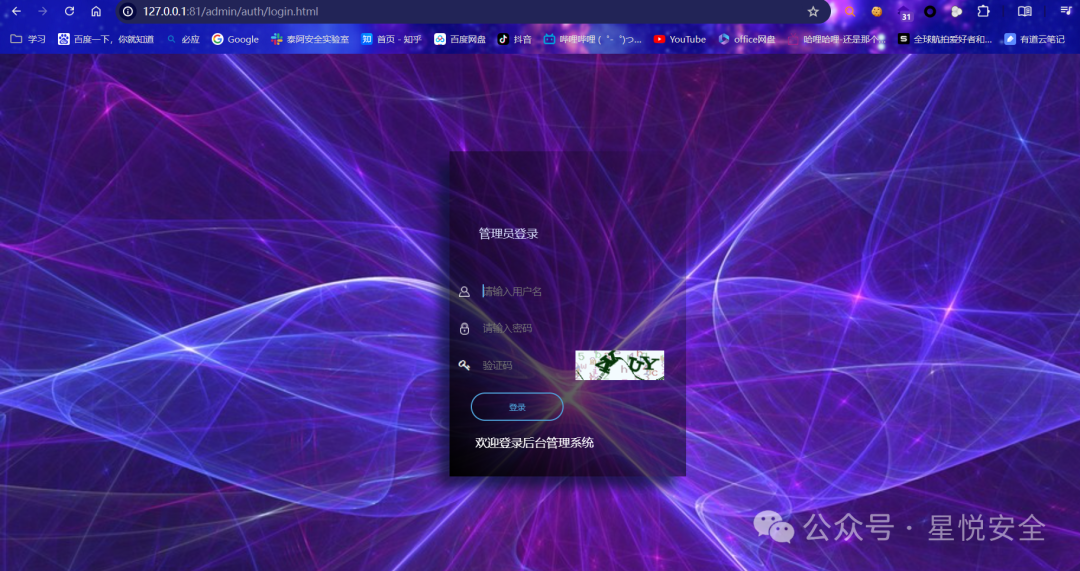
Task: Open the 百度网盘 bookmark
Action: (x=460, y=39)
